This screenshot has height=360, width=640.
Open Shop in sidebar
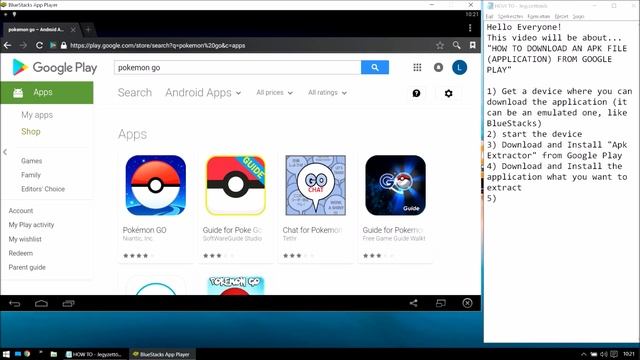31,131
